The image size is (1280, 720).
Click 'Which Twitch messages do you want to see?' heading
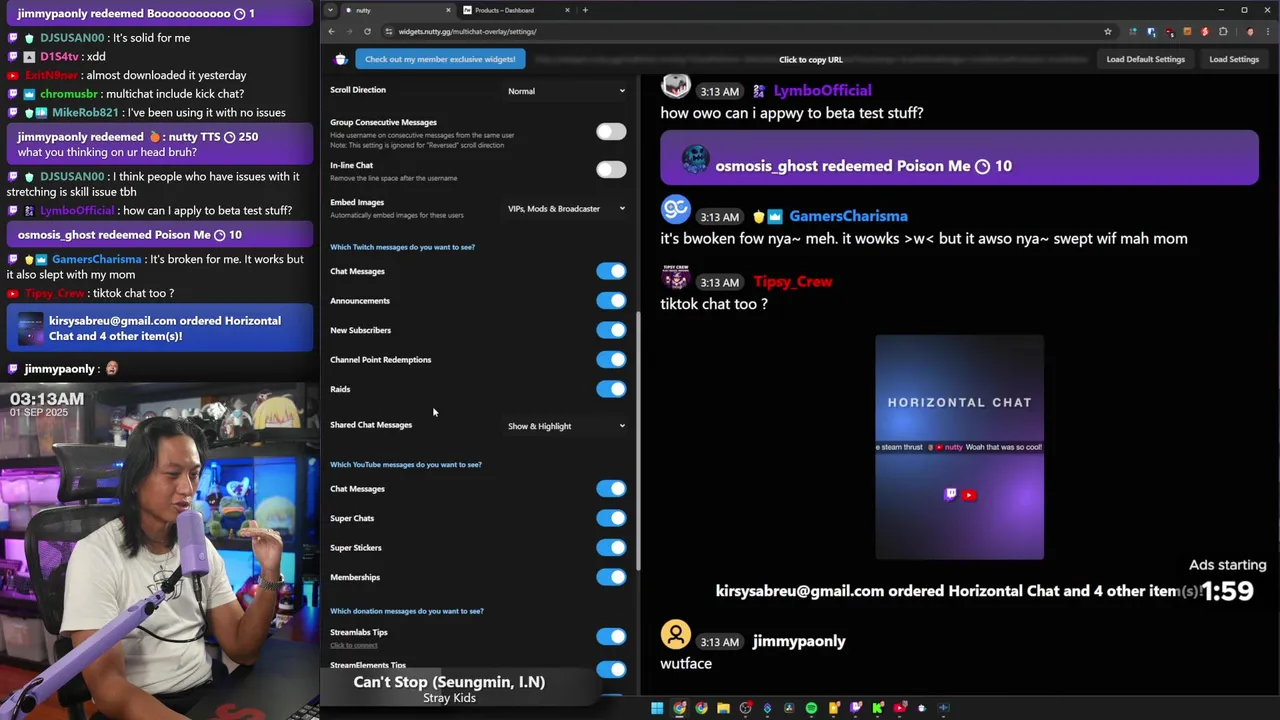pyautogui.click(x=402, y=247)
